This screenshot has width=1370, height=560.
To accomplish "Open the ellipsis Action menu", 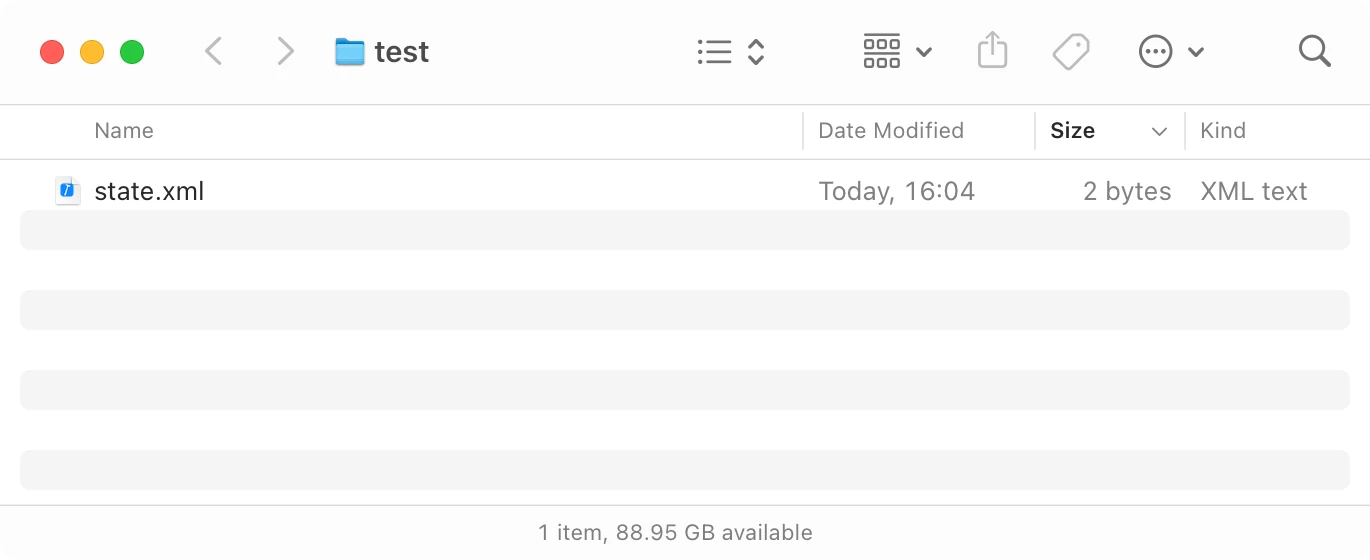I will point(1156,51).
